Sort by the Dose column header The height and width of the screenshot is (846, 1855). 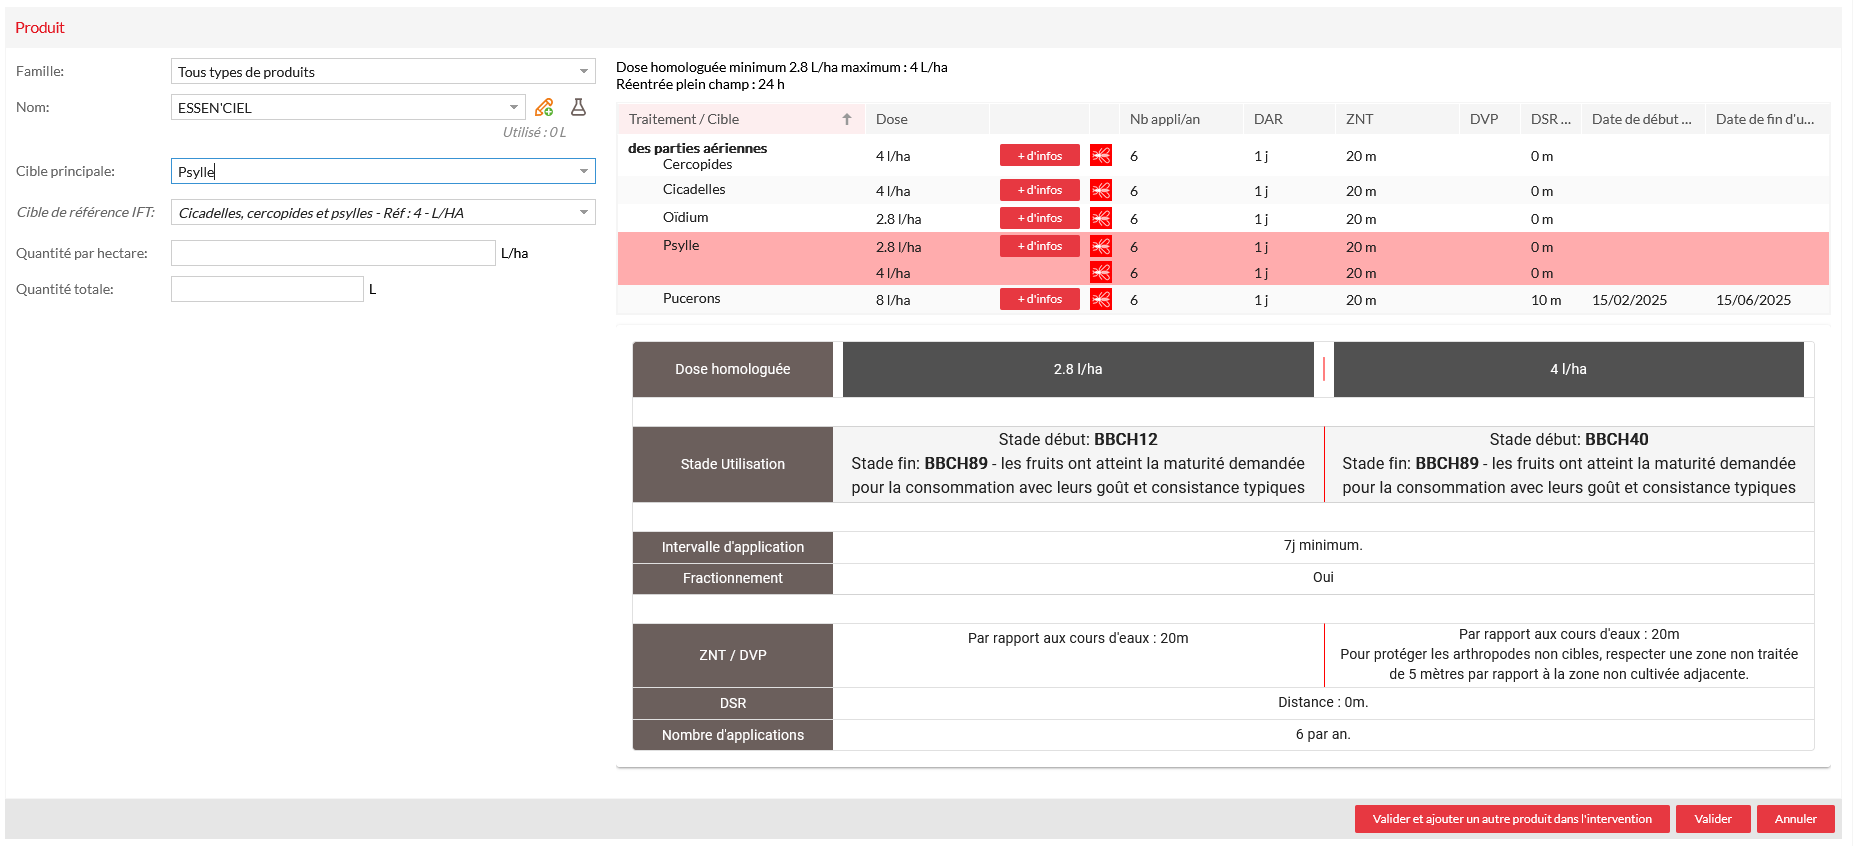pos(892,119)
